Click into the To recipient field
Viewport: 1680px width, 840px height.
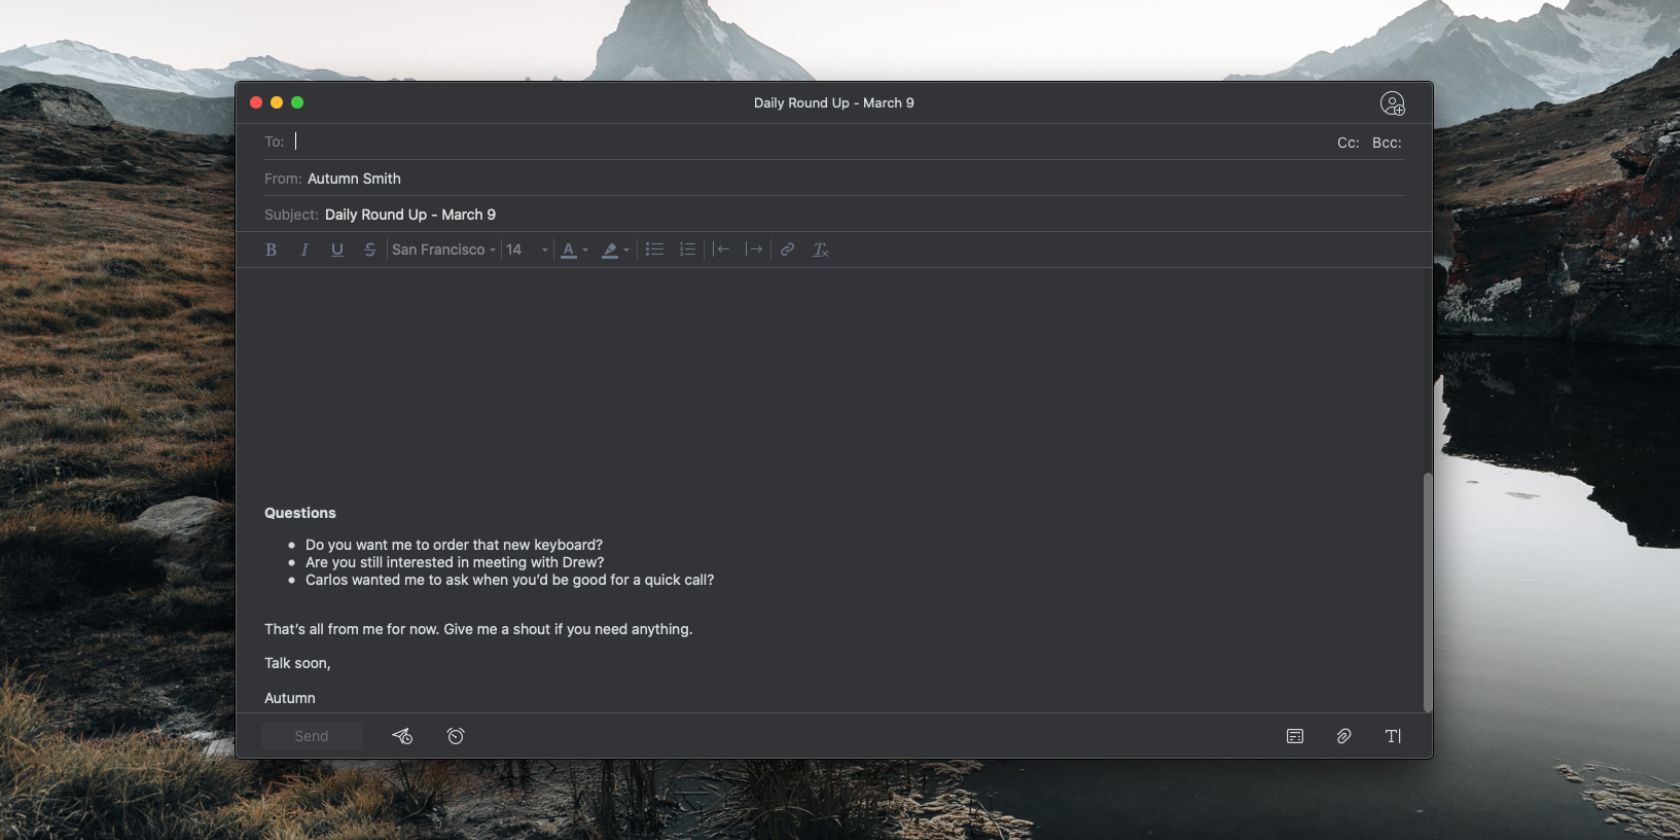810,142
